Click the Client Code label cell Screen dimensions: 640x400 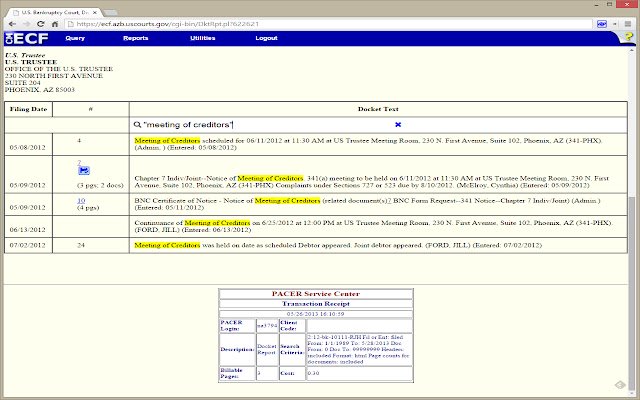click(x=292, y=325)
